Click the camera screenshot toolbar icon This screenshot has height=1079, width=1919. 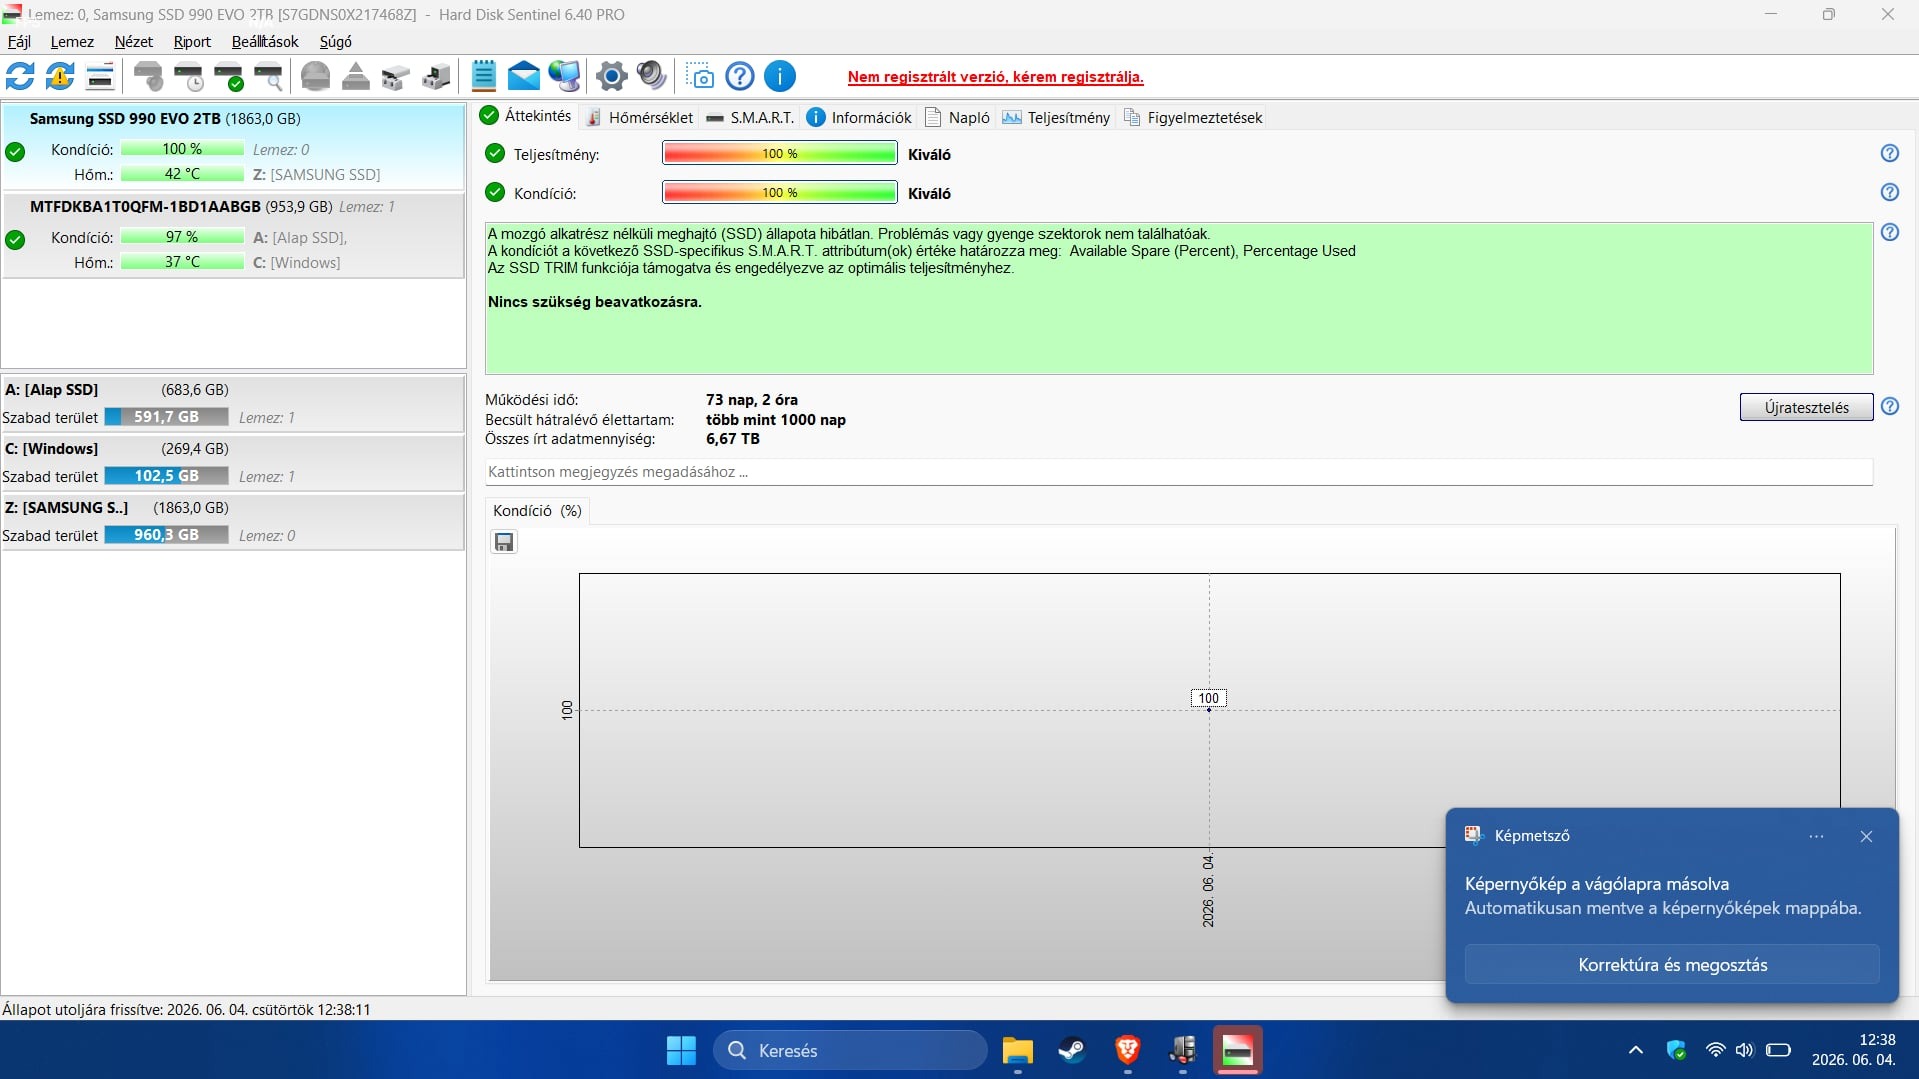point(701,76)
